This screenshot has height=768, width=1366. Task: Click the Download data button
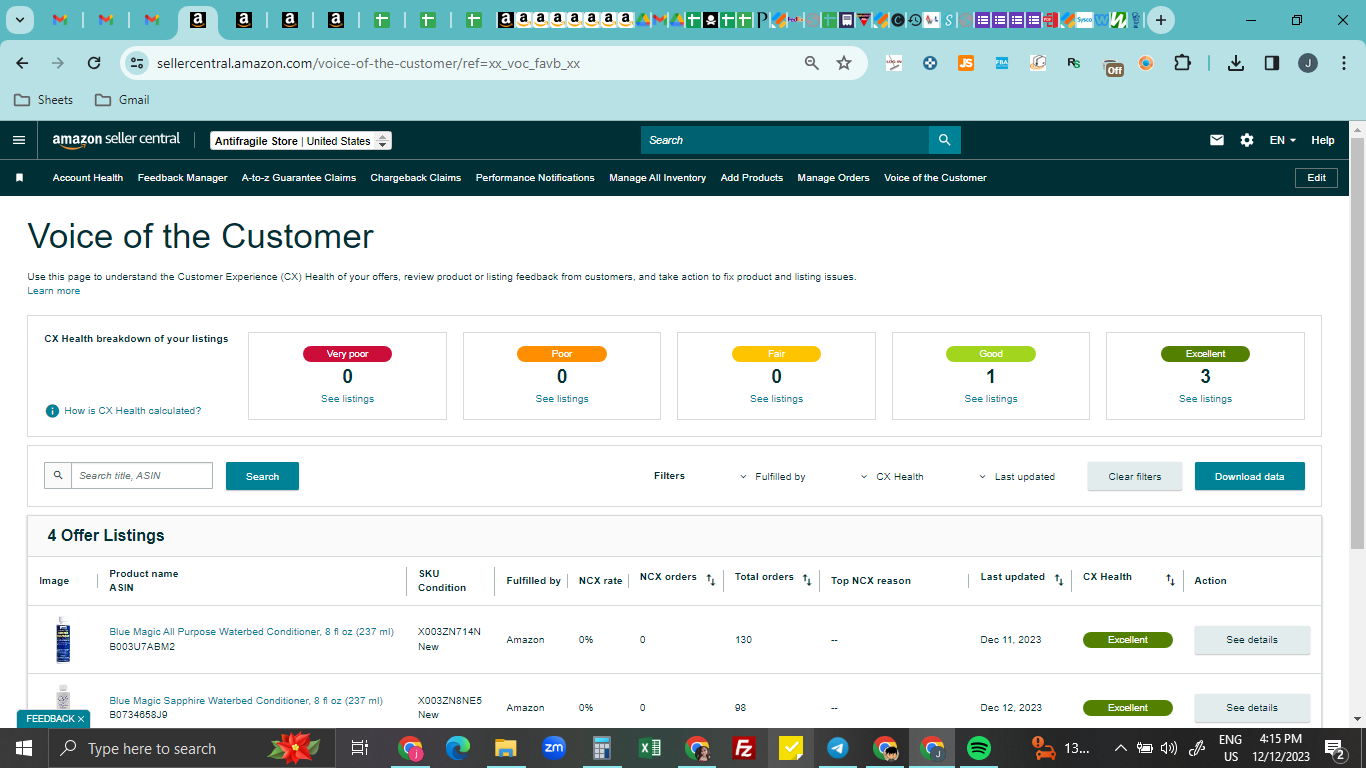pyautogui.click(x=1250, y=476)
